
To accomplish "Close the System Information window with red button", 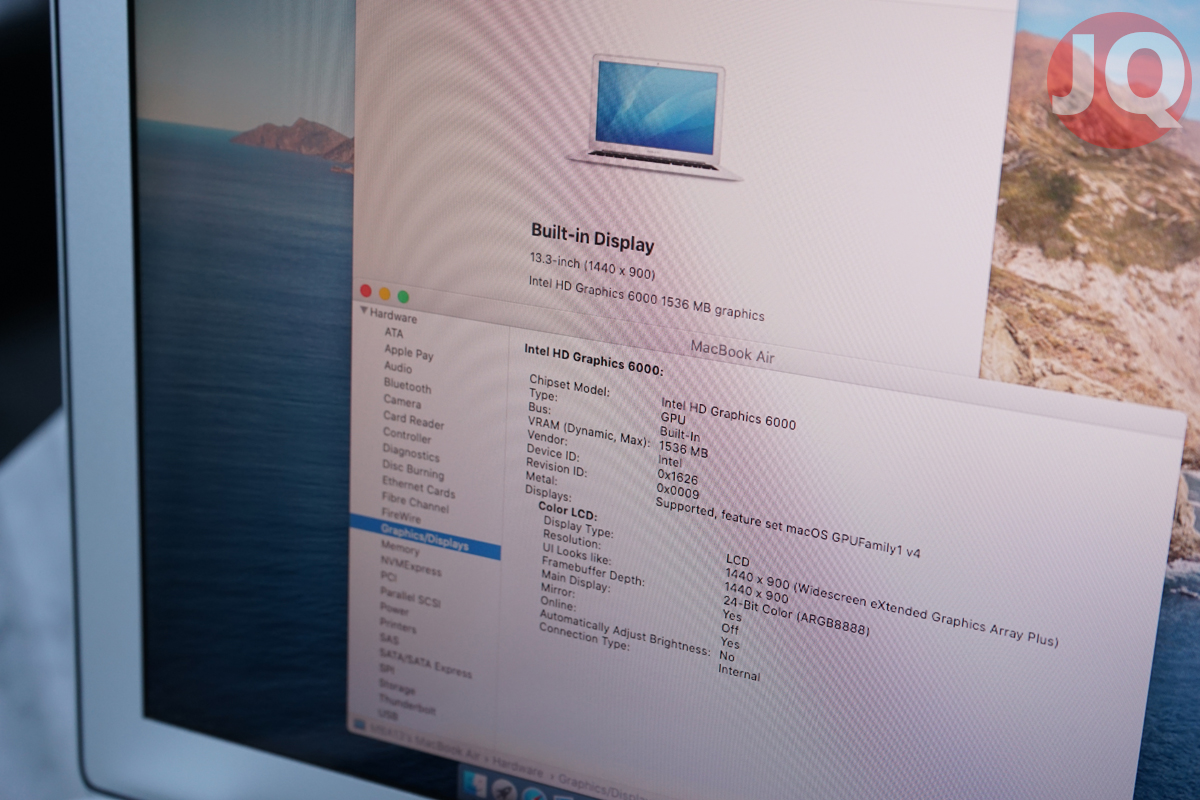I will [x=366, y=291].
